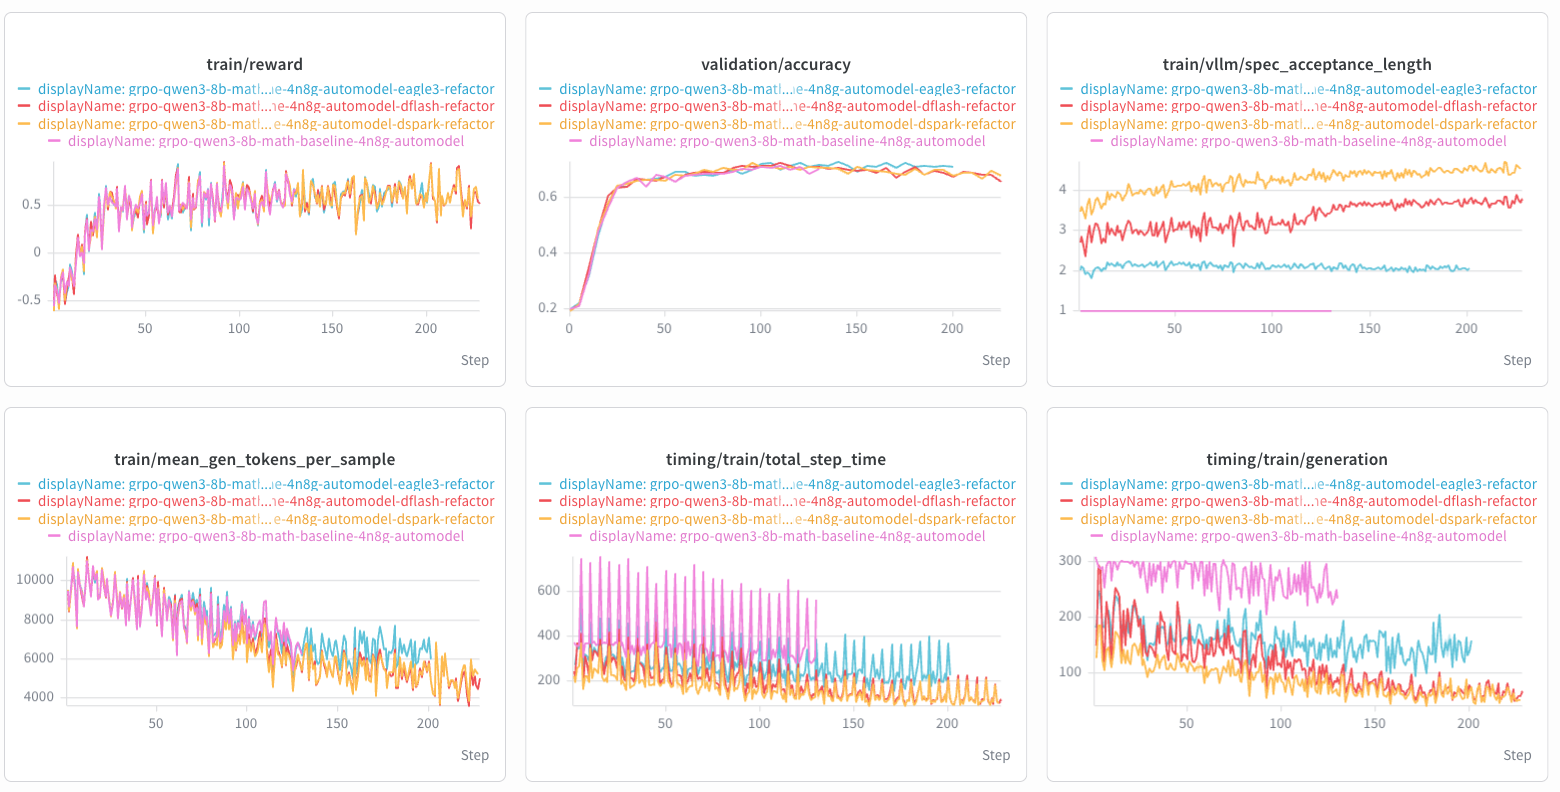The height and width of the screenshot is (792, 1560).
Task: Select baseline-4n8g-automodel legend entry in train/reward chart
Action: pos(255,141)
